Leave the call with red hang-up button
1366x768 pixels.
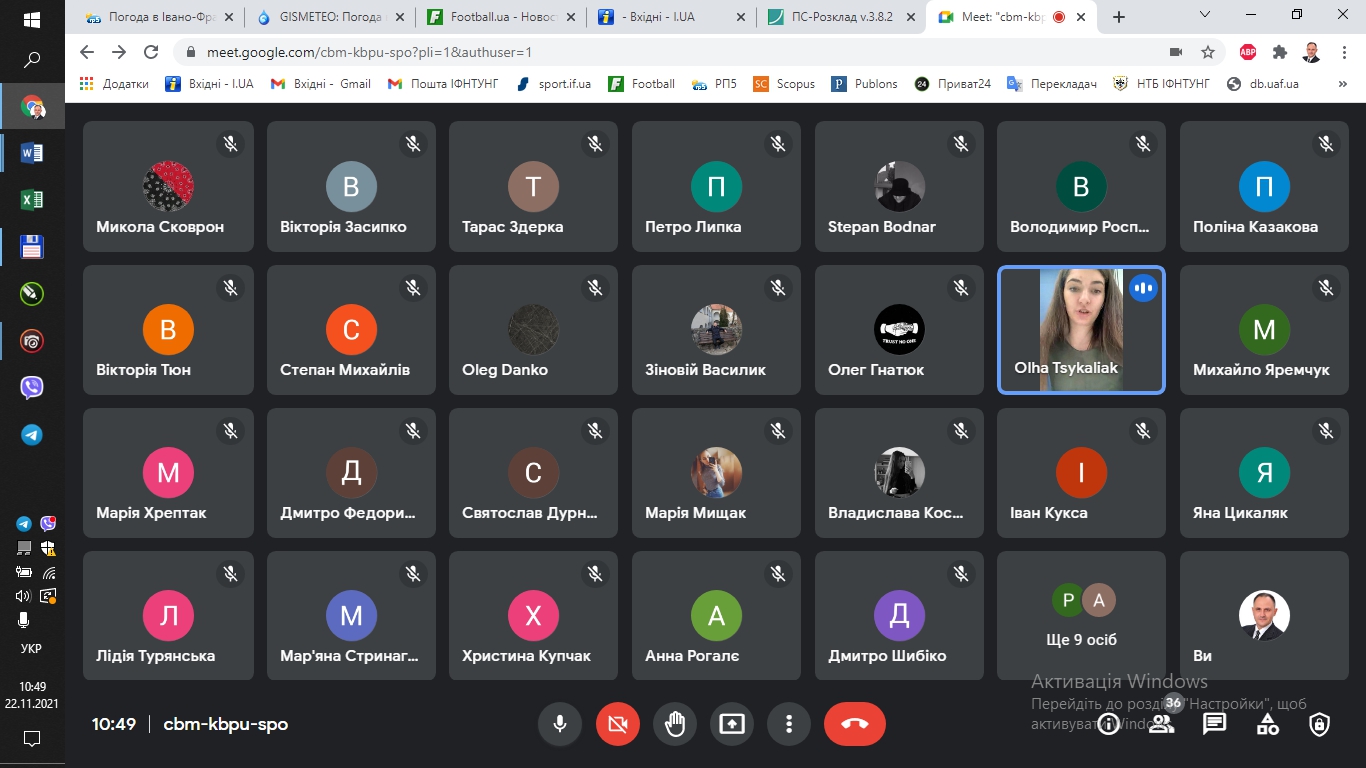[854, 724]
